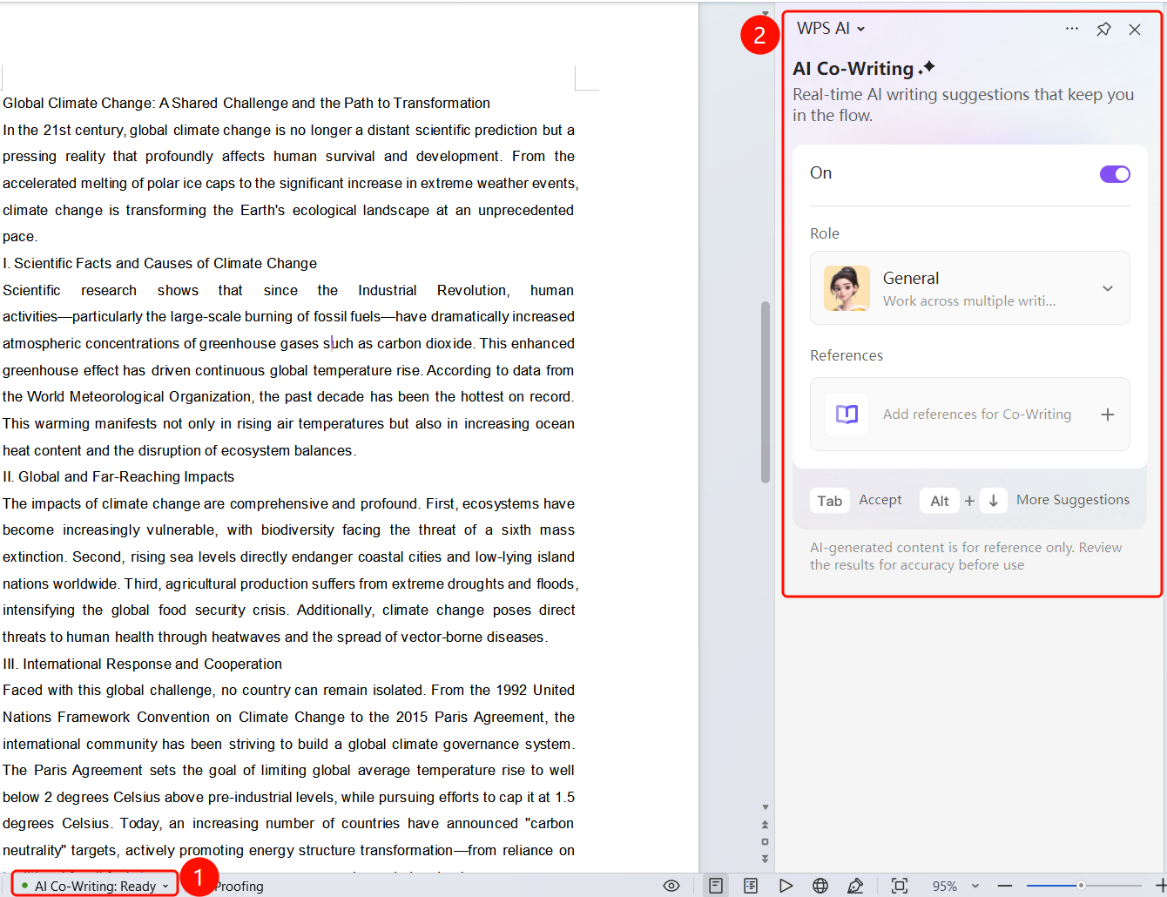Click the document vertical scrollbar thumb
The image size is (1167, 897).
coord(765,392)
